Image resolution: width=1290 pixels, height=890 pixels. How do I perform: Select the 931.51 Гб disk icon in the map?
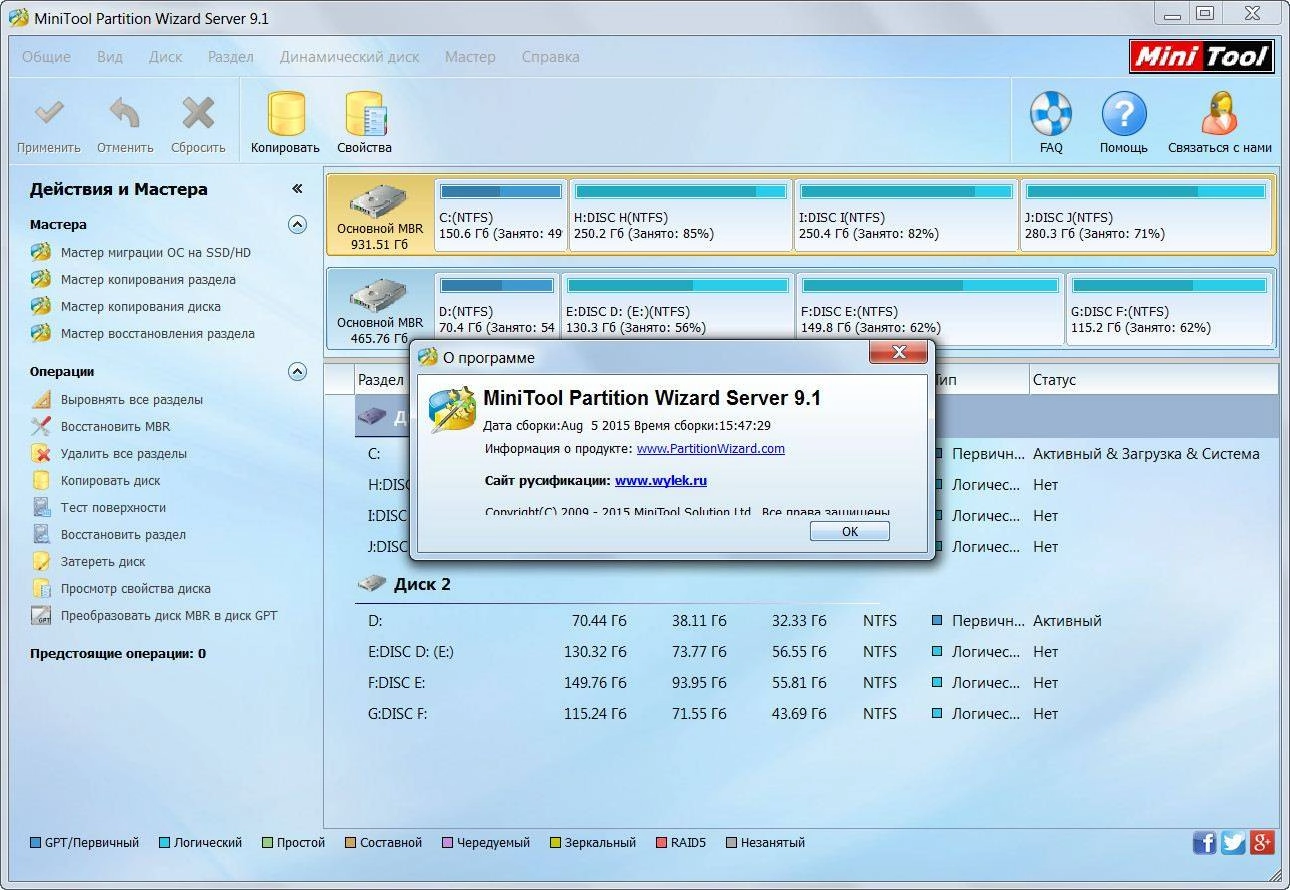click(x=379, y=203)
